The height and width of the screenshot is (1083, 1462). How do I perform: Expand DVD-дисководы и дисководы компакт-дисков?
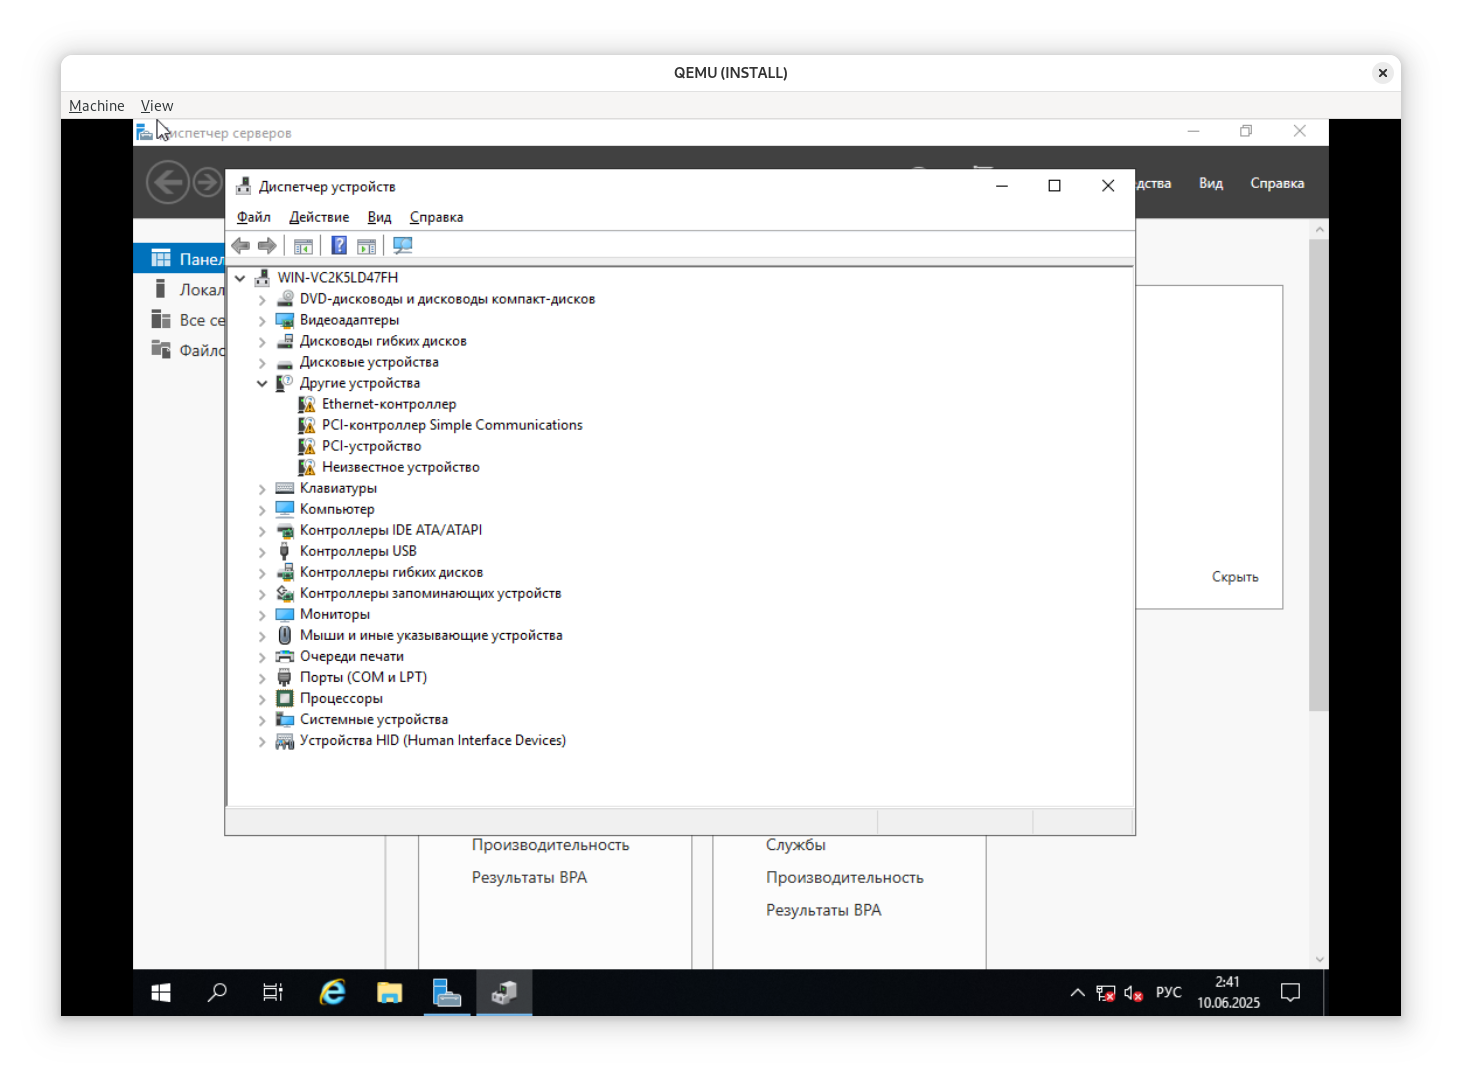click(x=262, y=299)
